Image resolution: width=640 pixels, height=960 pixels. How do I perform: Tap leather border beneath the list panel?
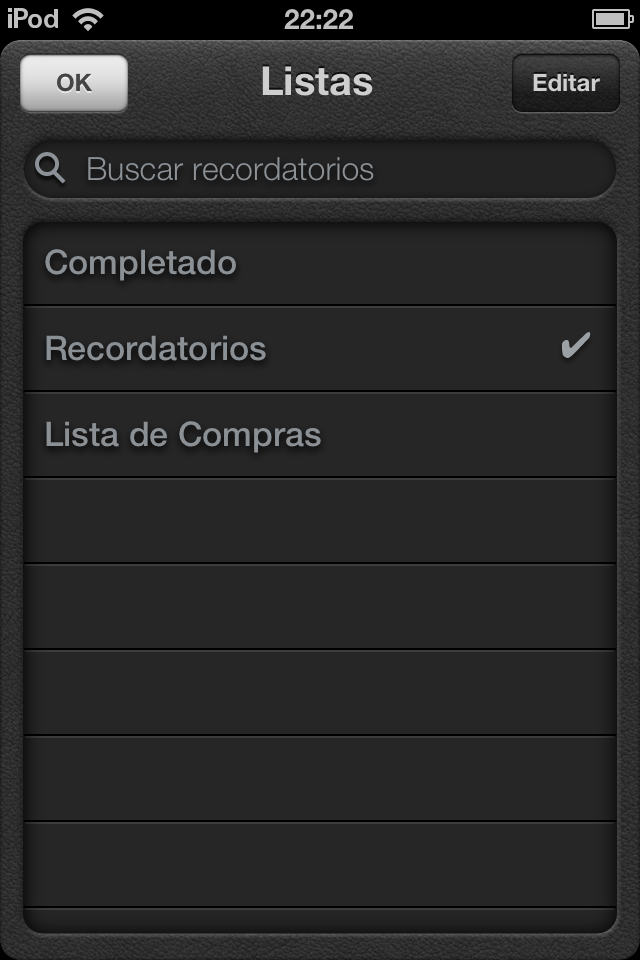320,947
